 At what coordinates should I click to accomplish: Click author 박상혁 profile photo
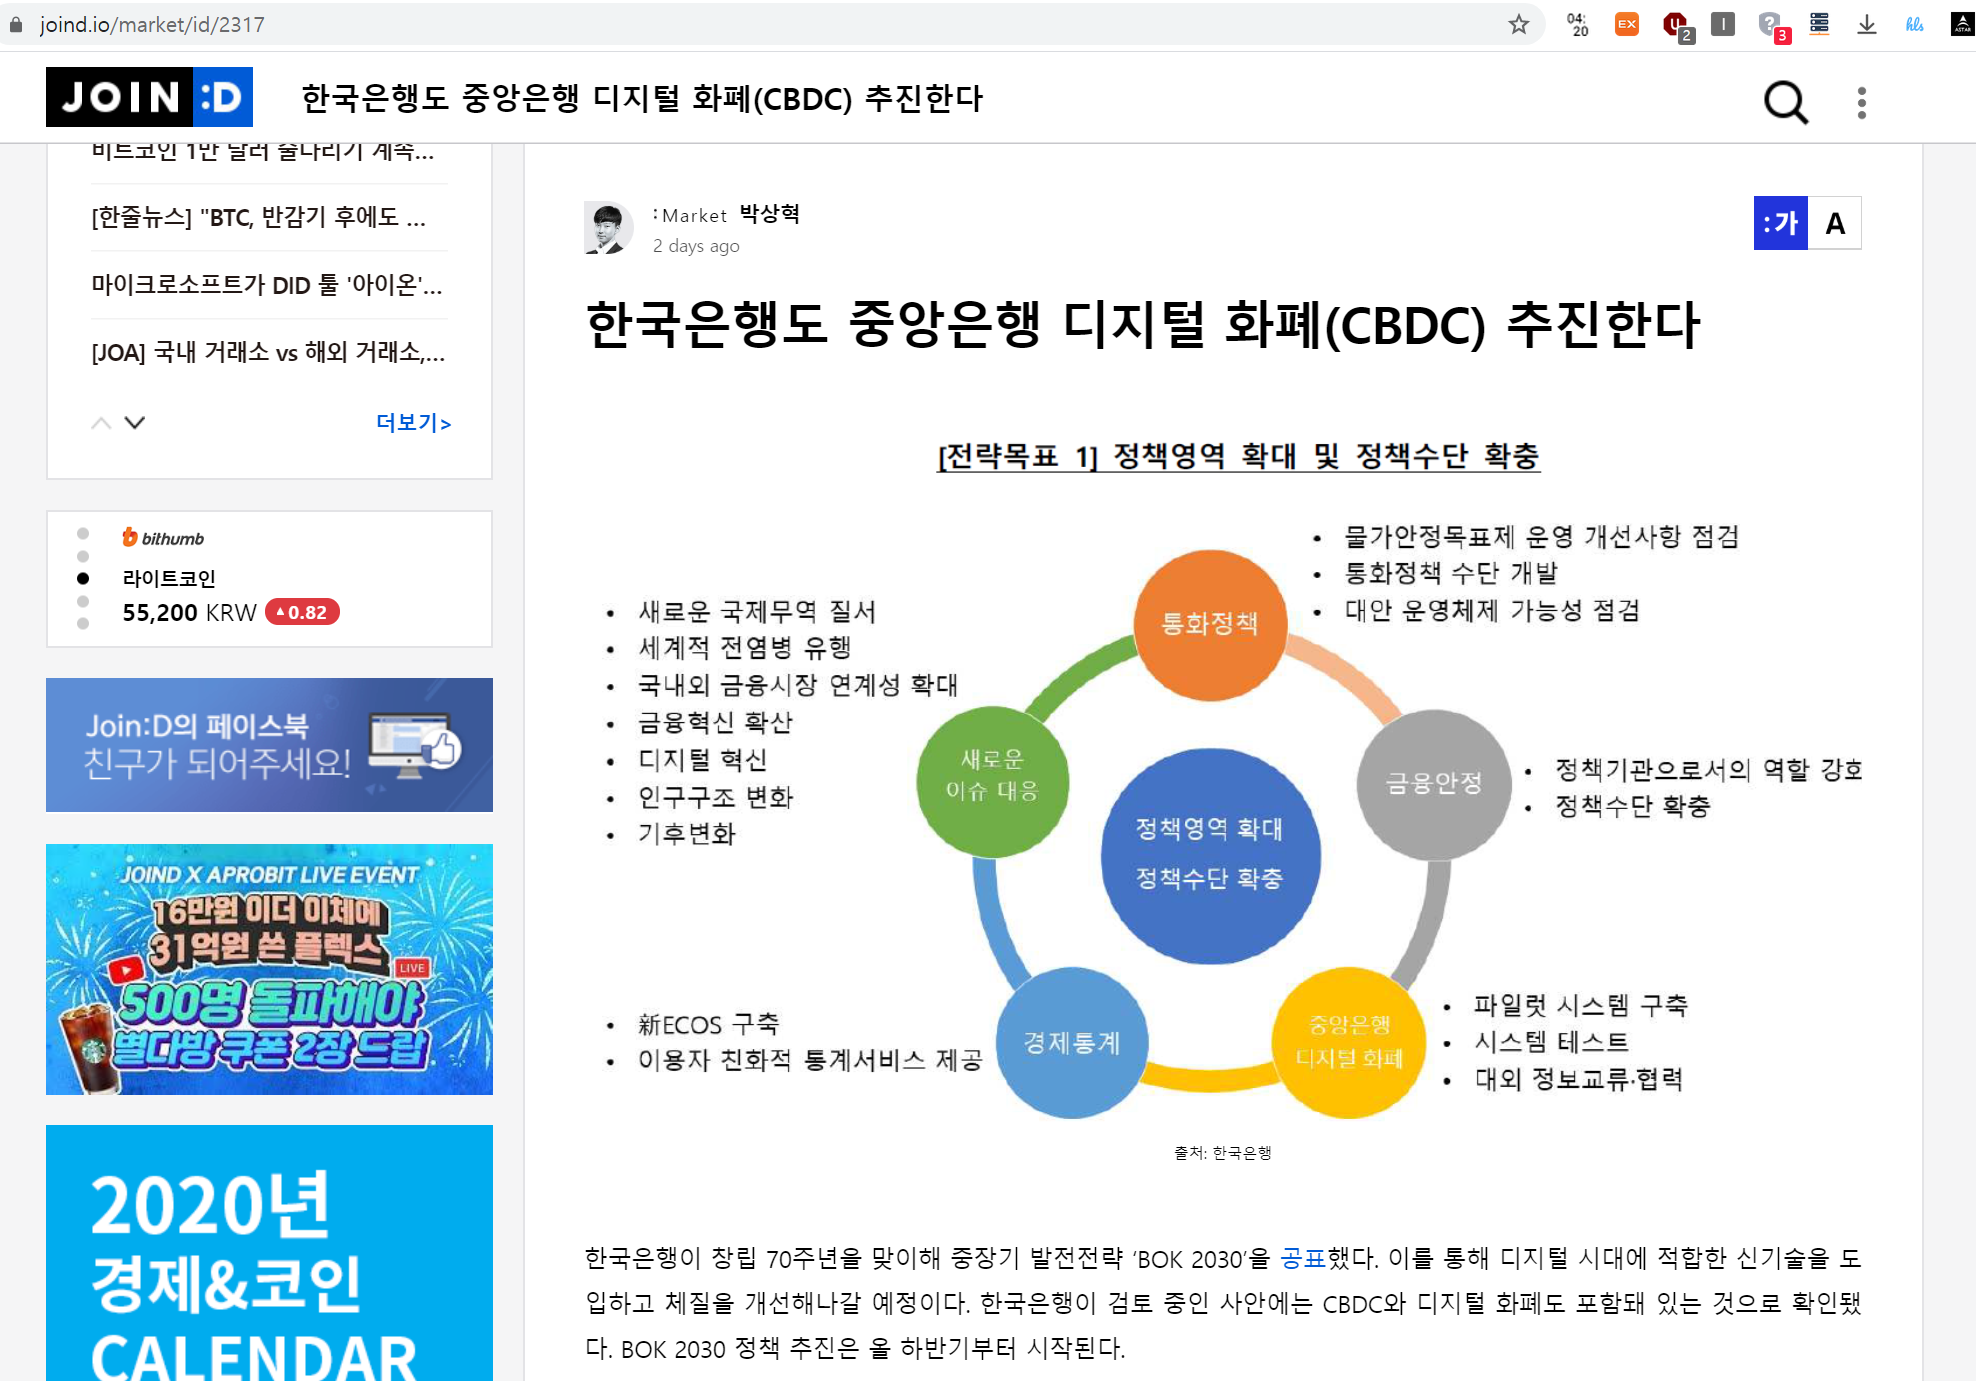click(608, 228)
